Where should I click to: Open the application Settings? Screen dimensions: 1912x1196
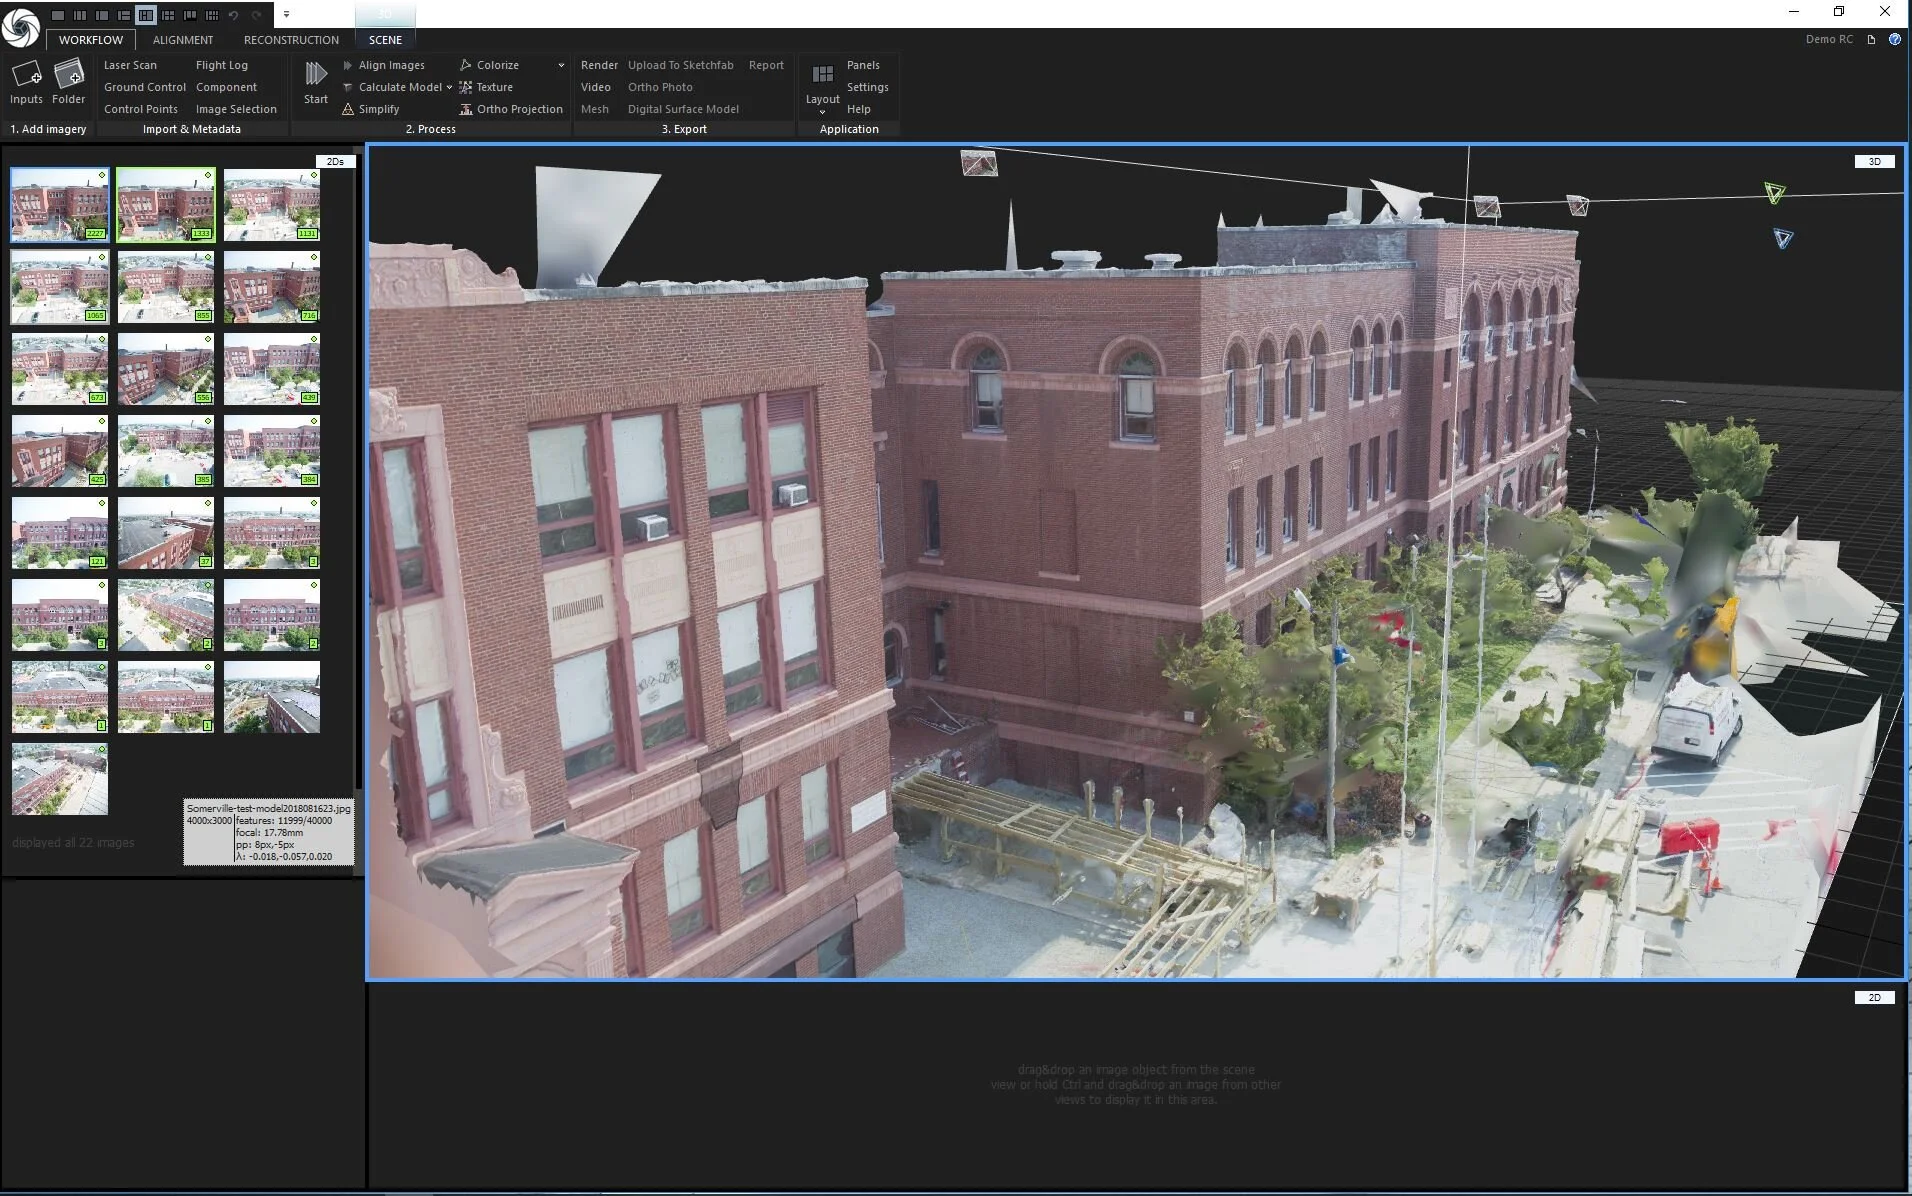click(868, 87)
